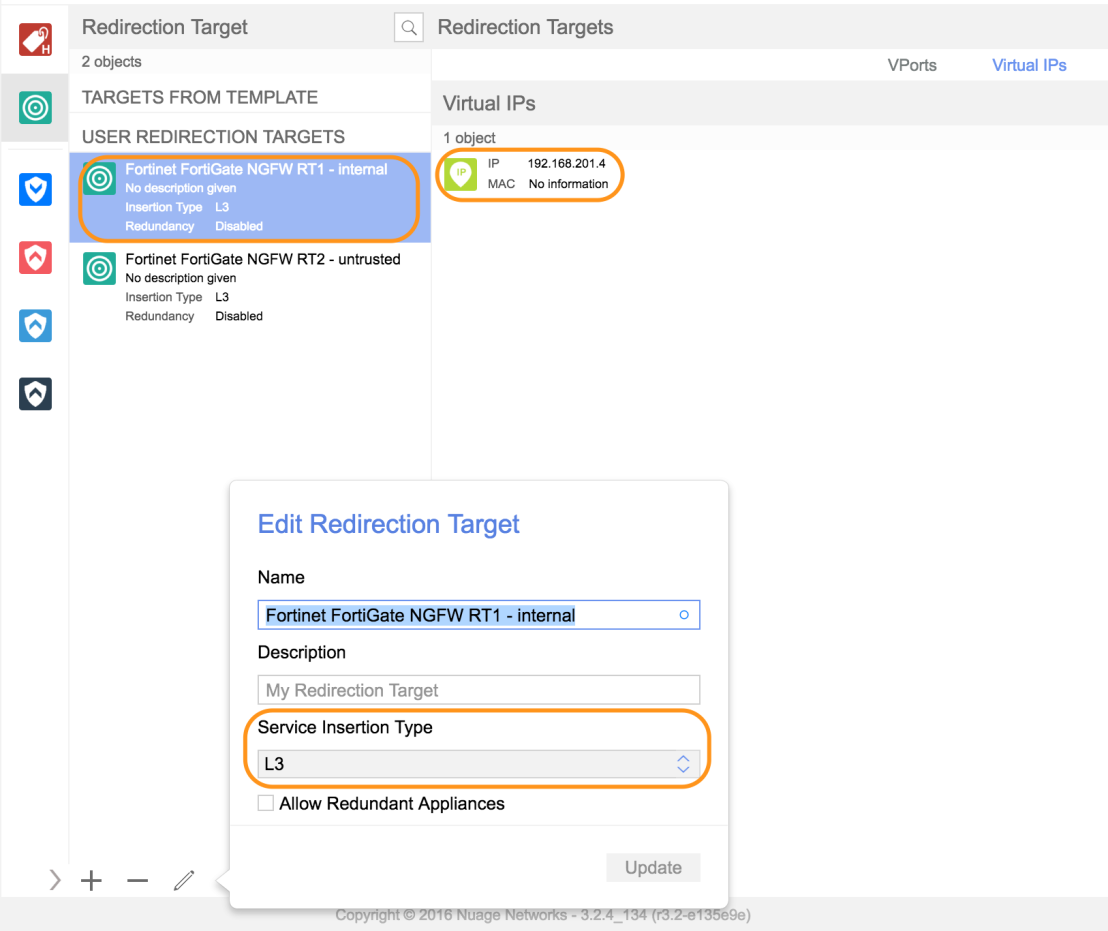Click the target icon of RT2 - untrusted
This screenshot has width=1108, height=931.
(100, 268)
